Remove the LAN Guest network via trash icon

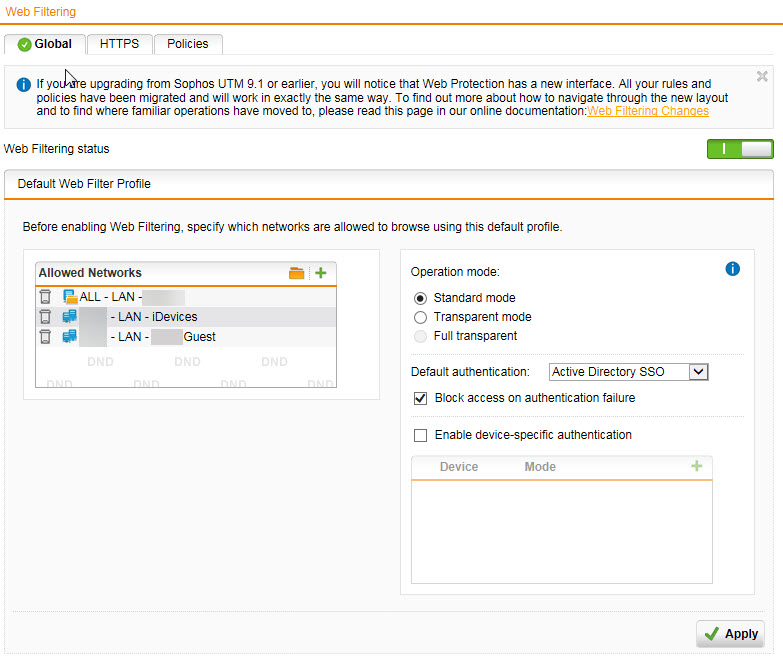(x=45, y=337)
